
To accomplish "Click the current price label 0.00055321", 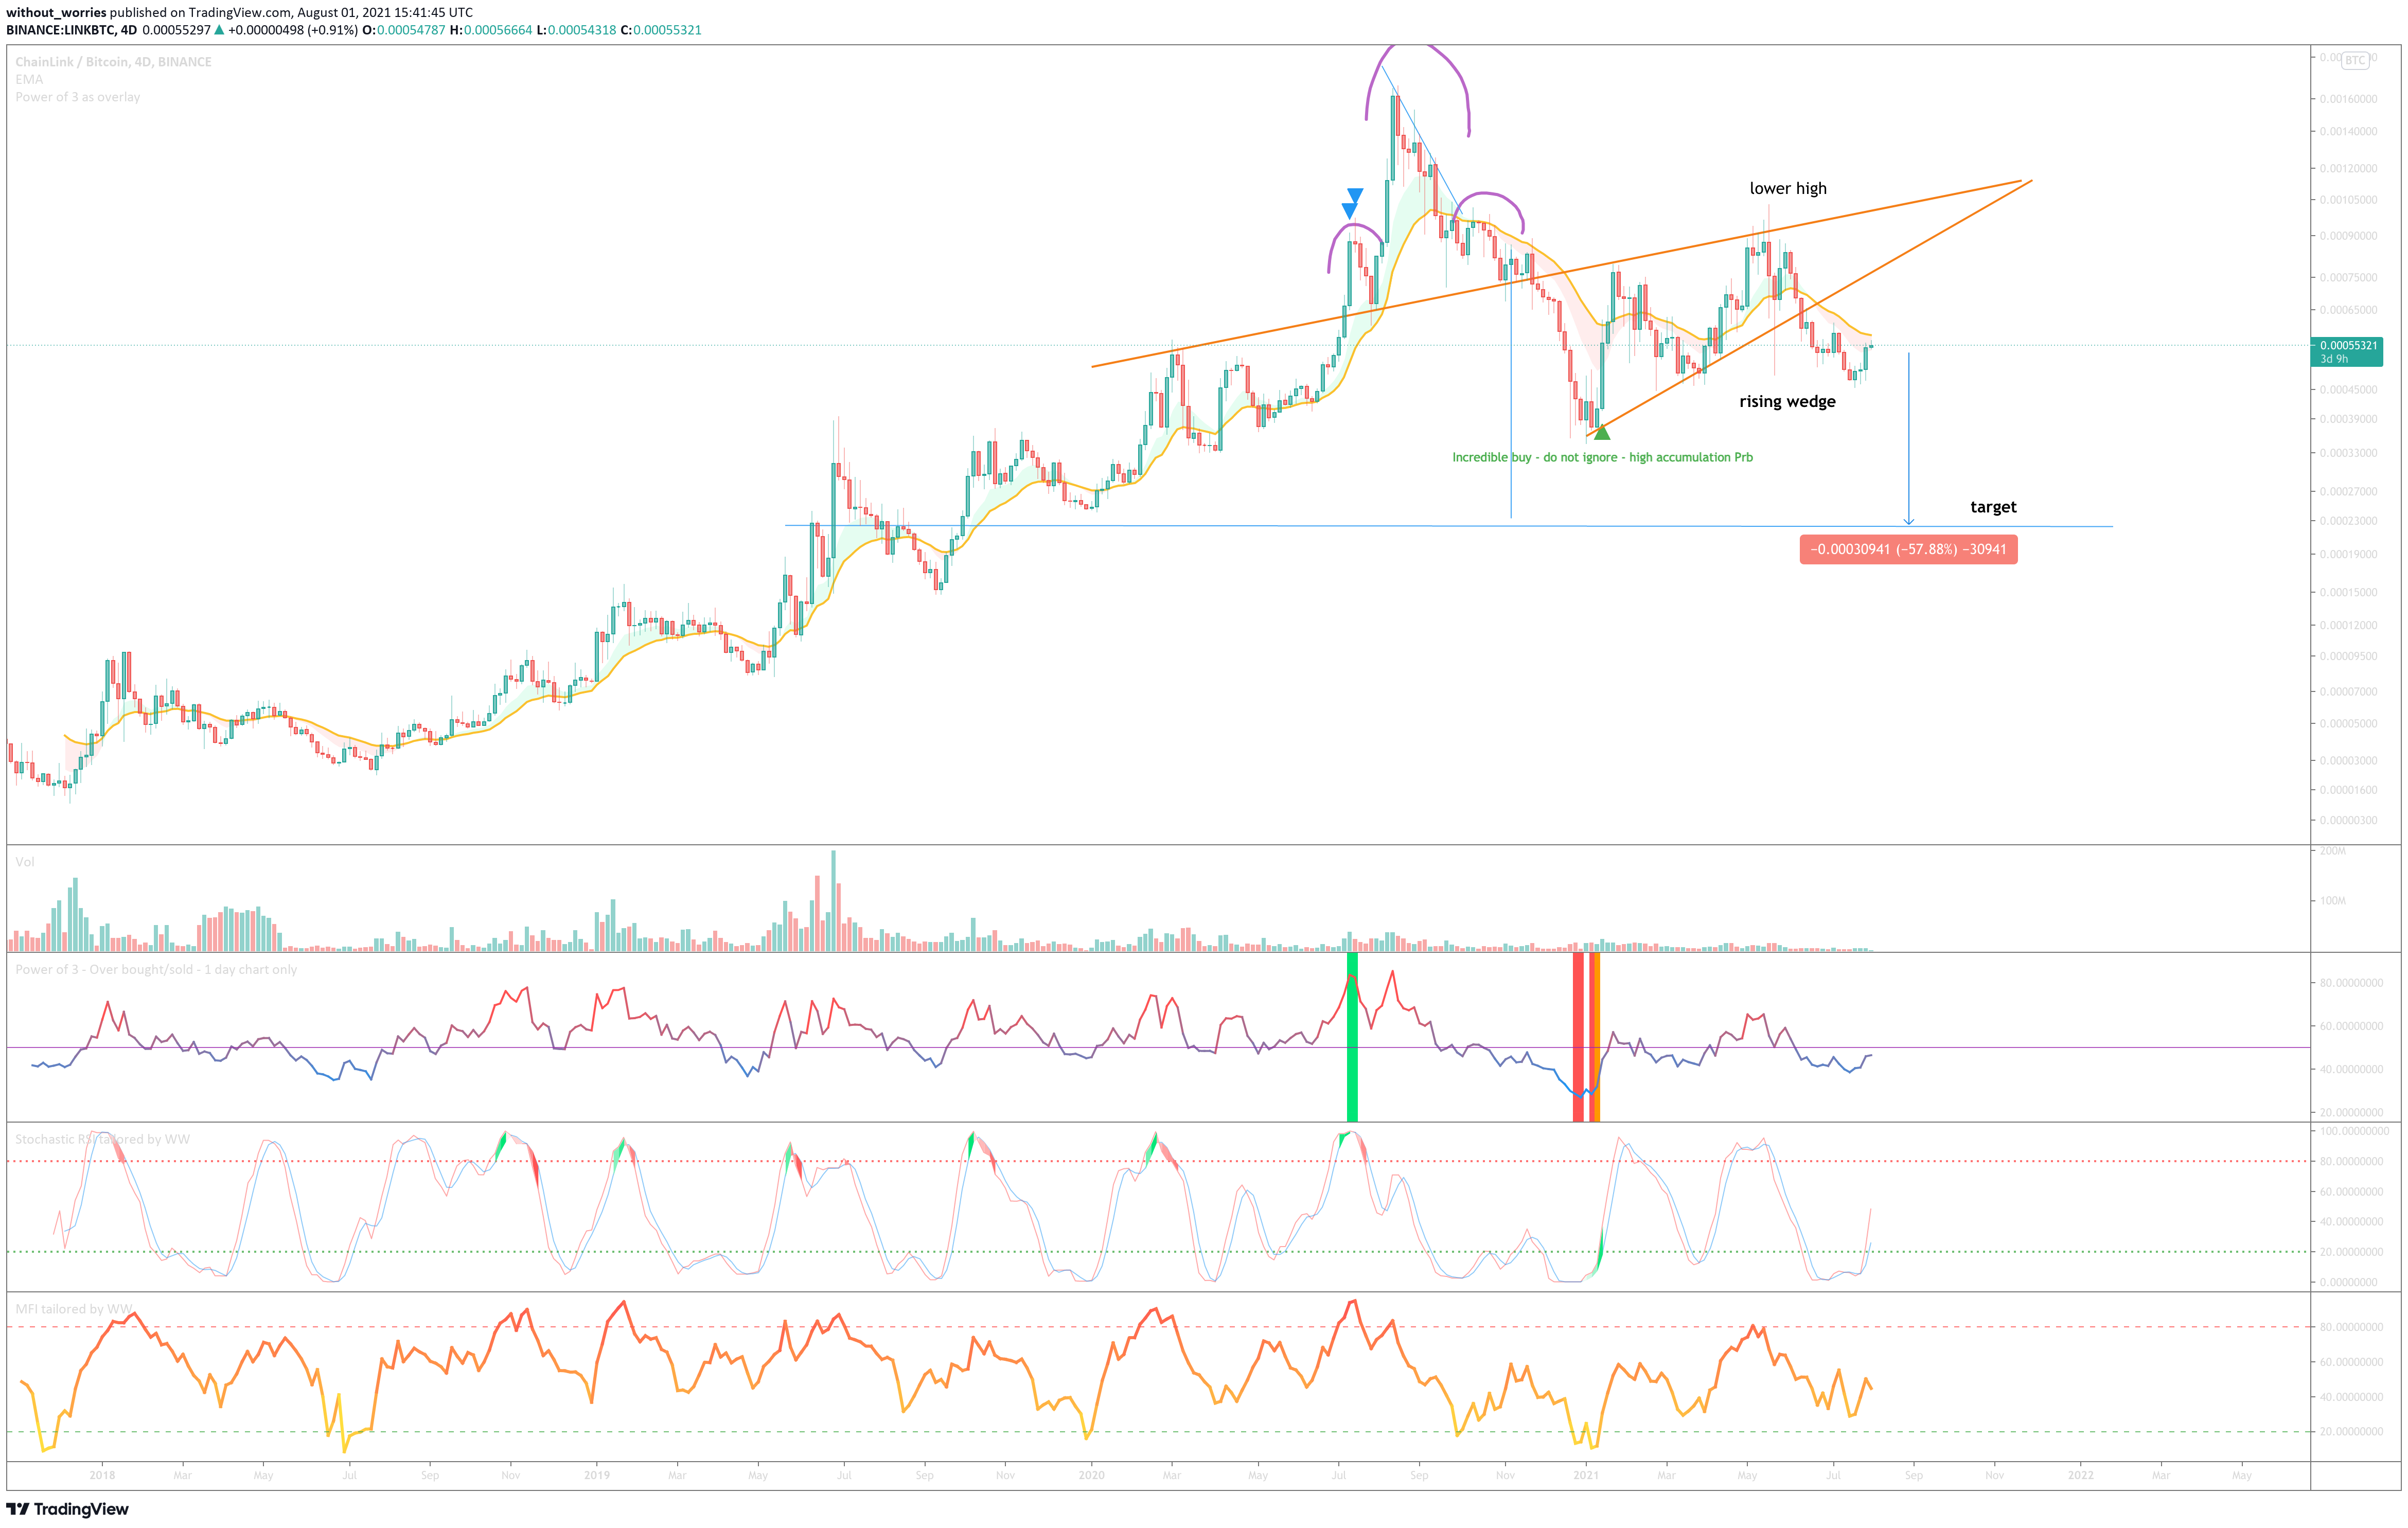I will pos(2347,351).
